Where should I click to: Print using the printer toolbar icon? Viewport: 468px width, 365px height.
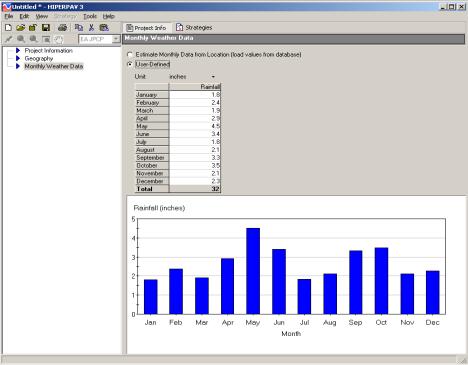click(x=62, y=28)
